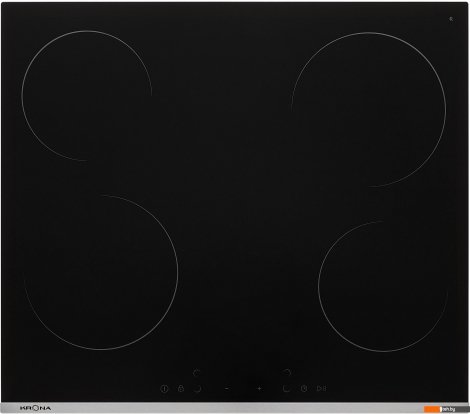Click the bottom-left large burner ring
The height and width of the screenshot is (414, 470).
point(100,272)
